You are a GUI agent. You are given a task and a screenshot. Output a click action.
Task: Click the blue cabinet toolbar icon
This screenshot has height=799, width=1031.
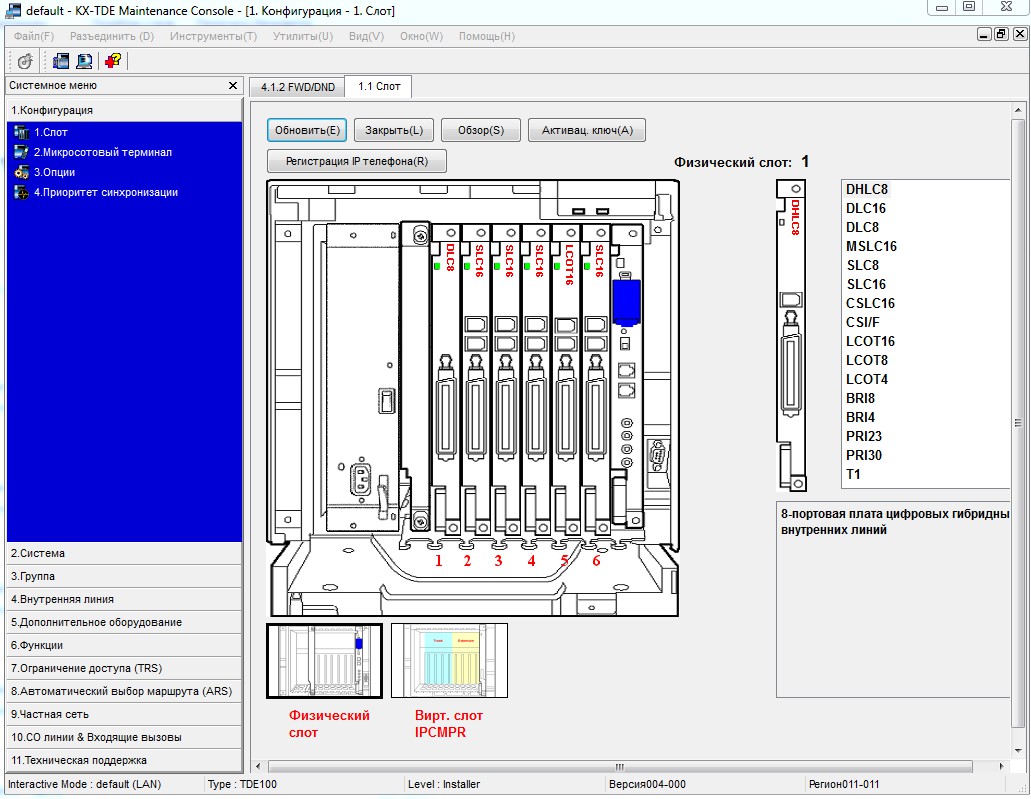click(61, 61)
